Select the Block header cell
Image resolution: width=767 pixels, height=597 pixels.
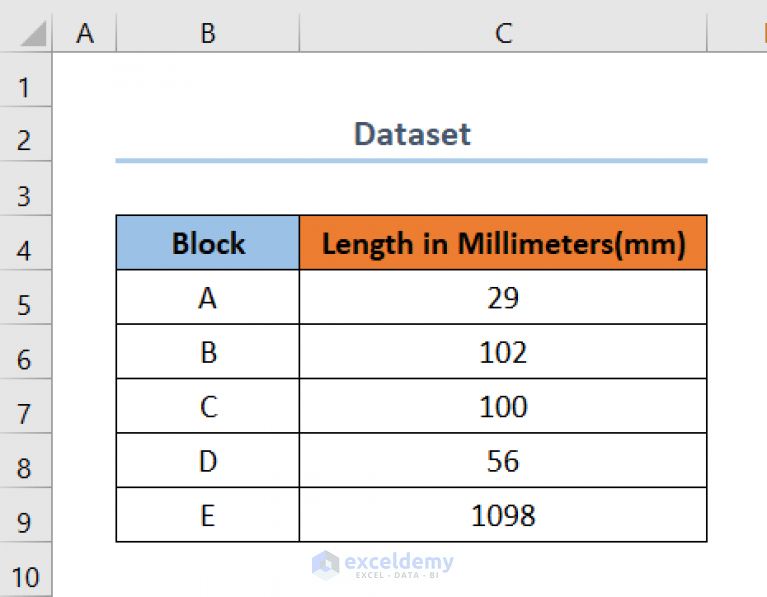pyautogui.click(x=208, y=243)
